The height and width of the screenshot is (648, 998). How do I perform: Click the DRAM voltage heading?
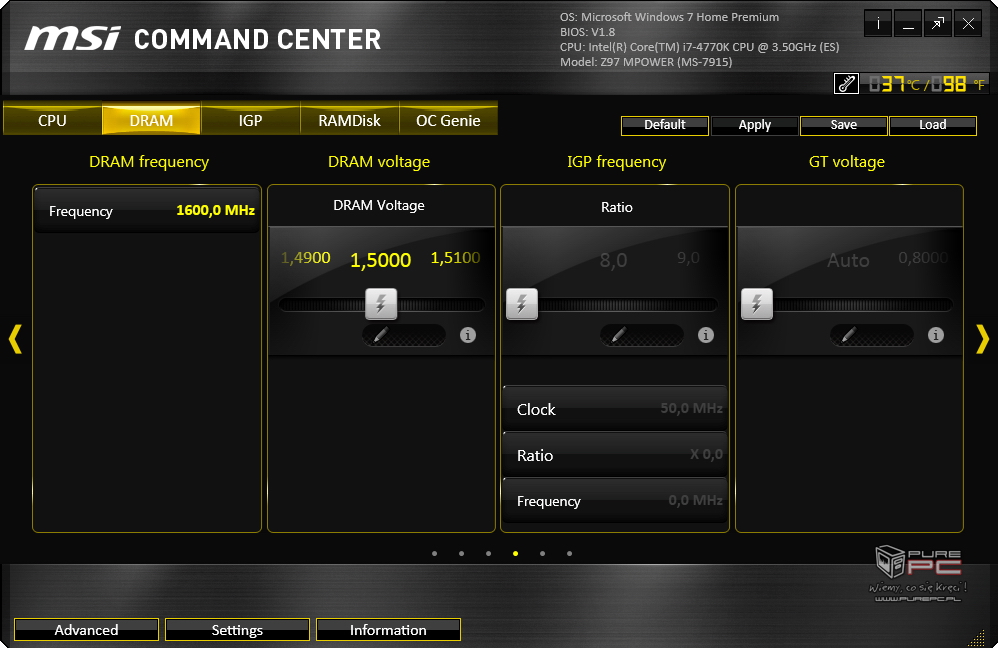[x=379, y=162]
